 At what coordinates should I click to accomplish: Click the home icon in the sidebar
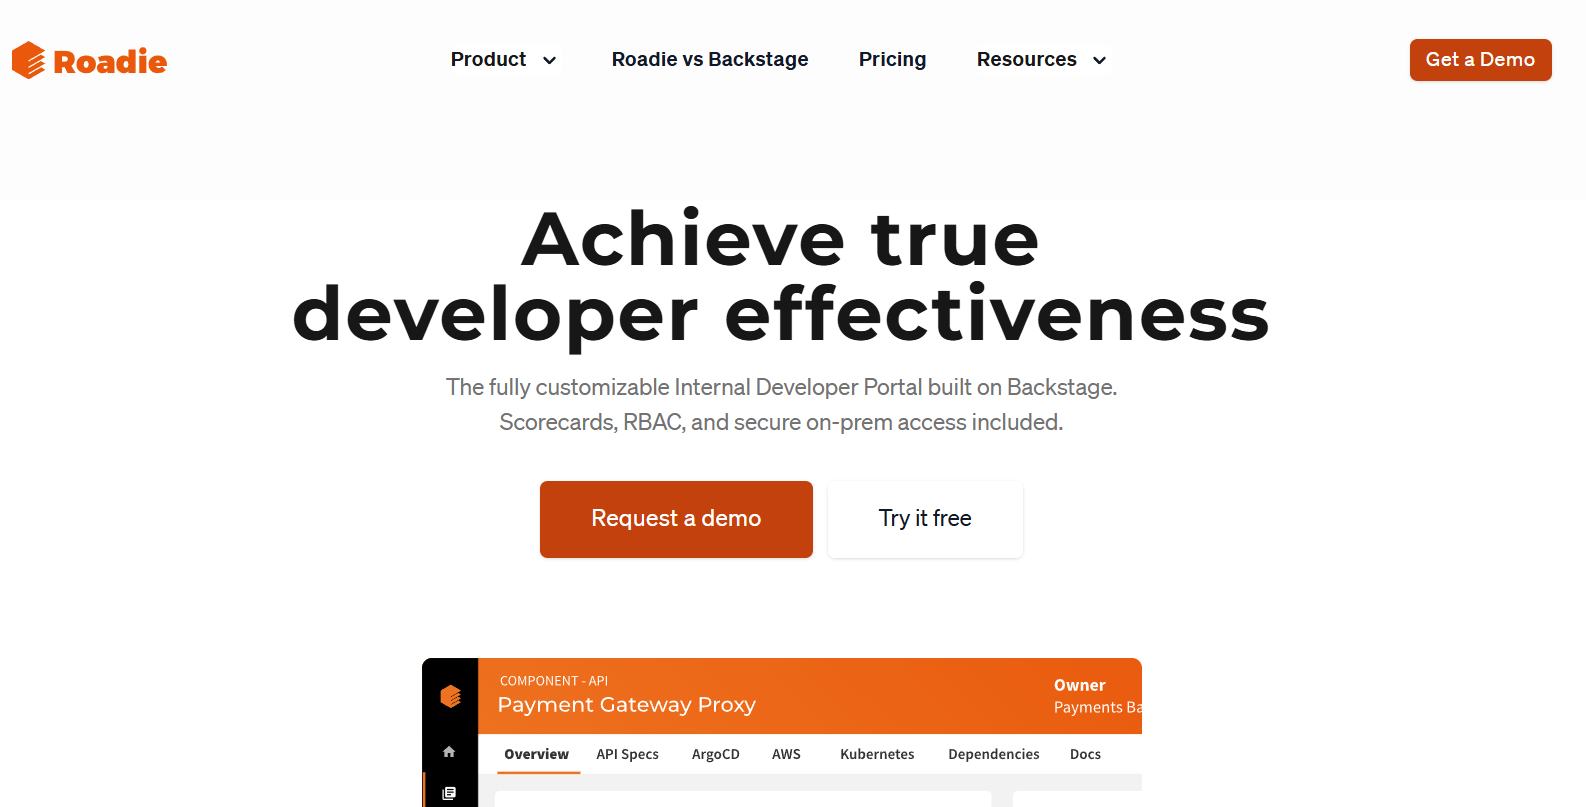coord(449,752)
